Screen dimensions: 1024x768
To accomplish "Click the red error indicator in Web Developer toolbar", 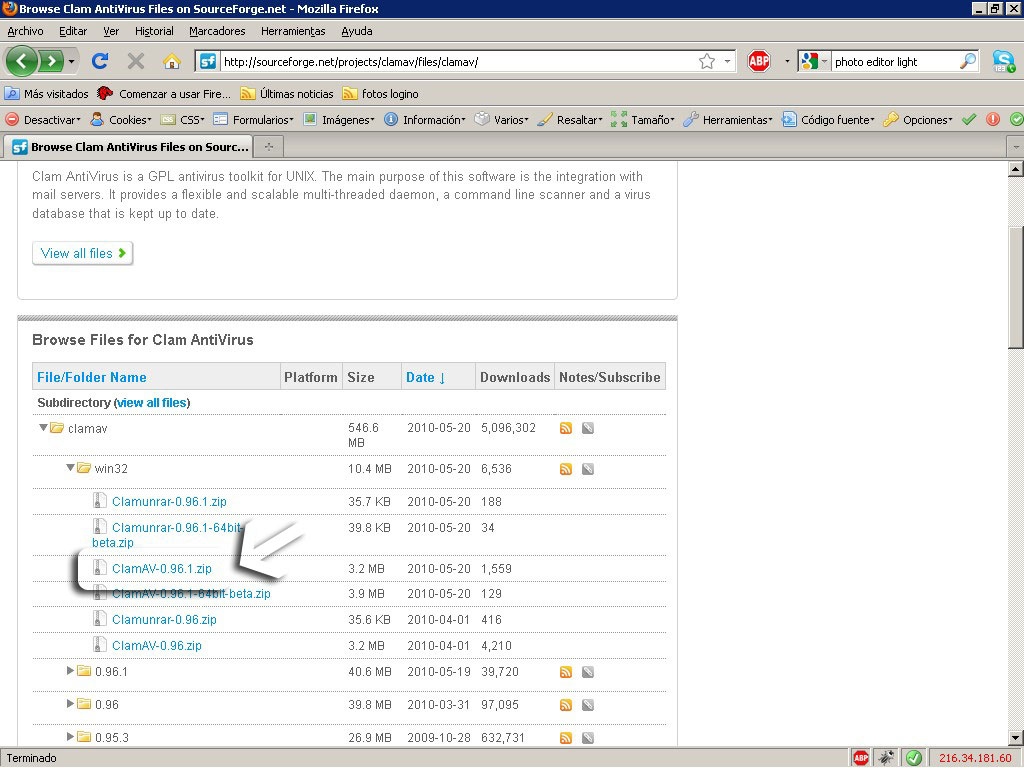I will (993, 120).
